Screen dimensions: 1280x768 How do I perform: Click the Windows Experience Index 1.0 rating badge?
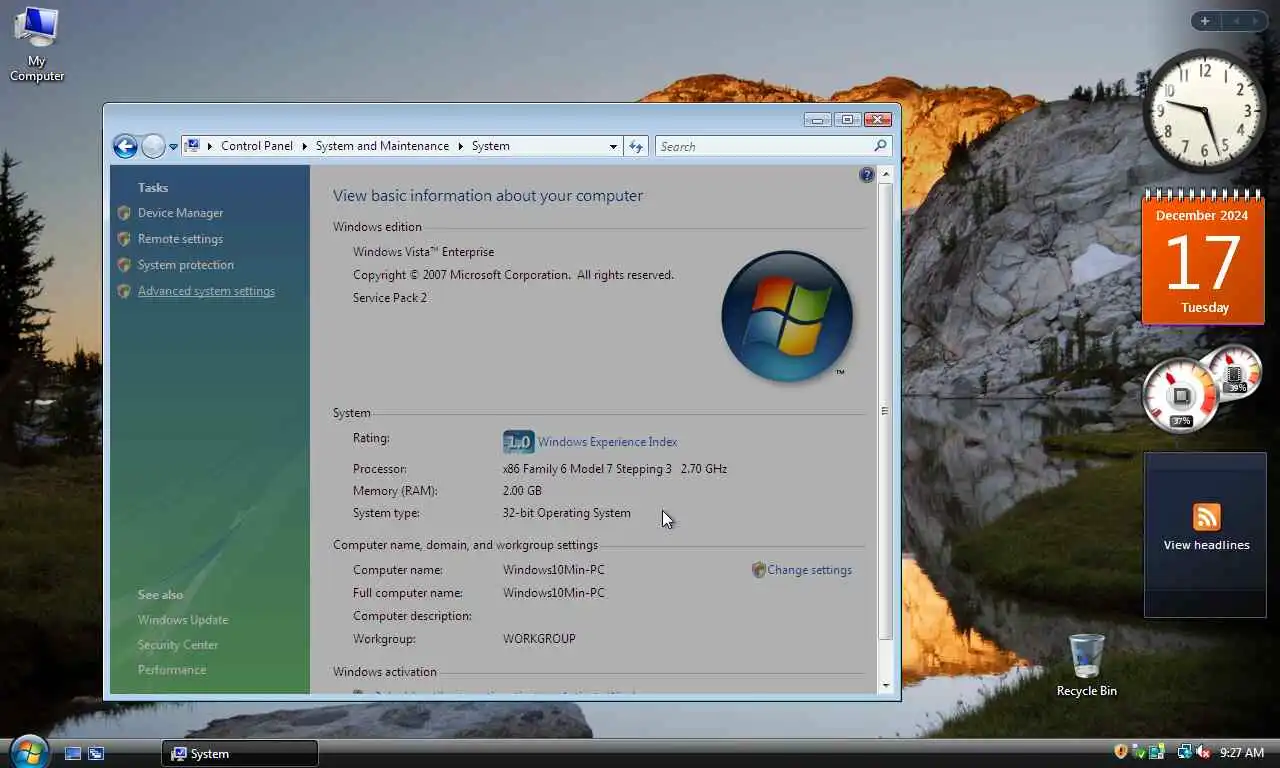click(518, 442)
